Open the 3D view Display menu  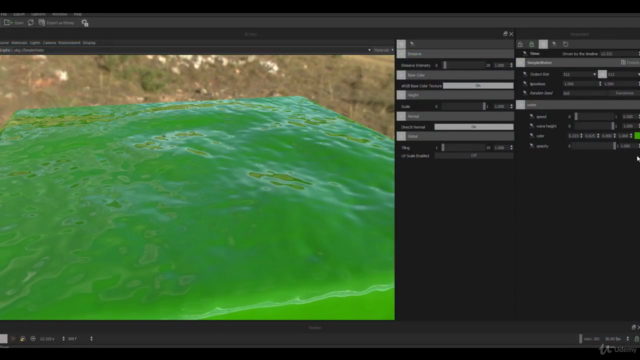(x=89, y=43)
